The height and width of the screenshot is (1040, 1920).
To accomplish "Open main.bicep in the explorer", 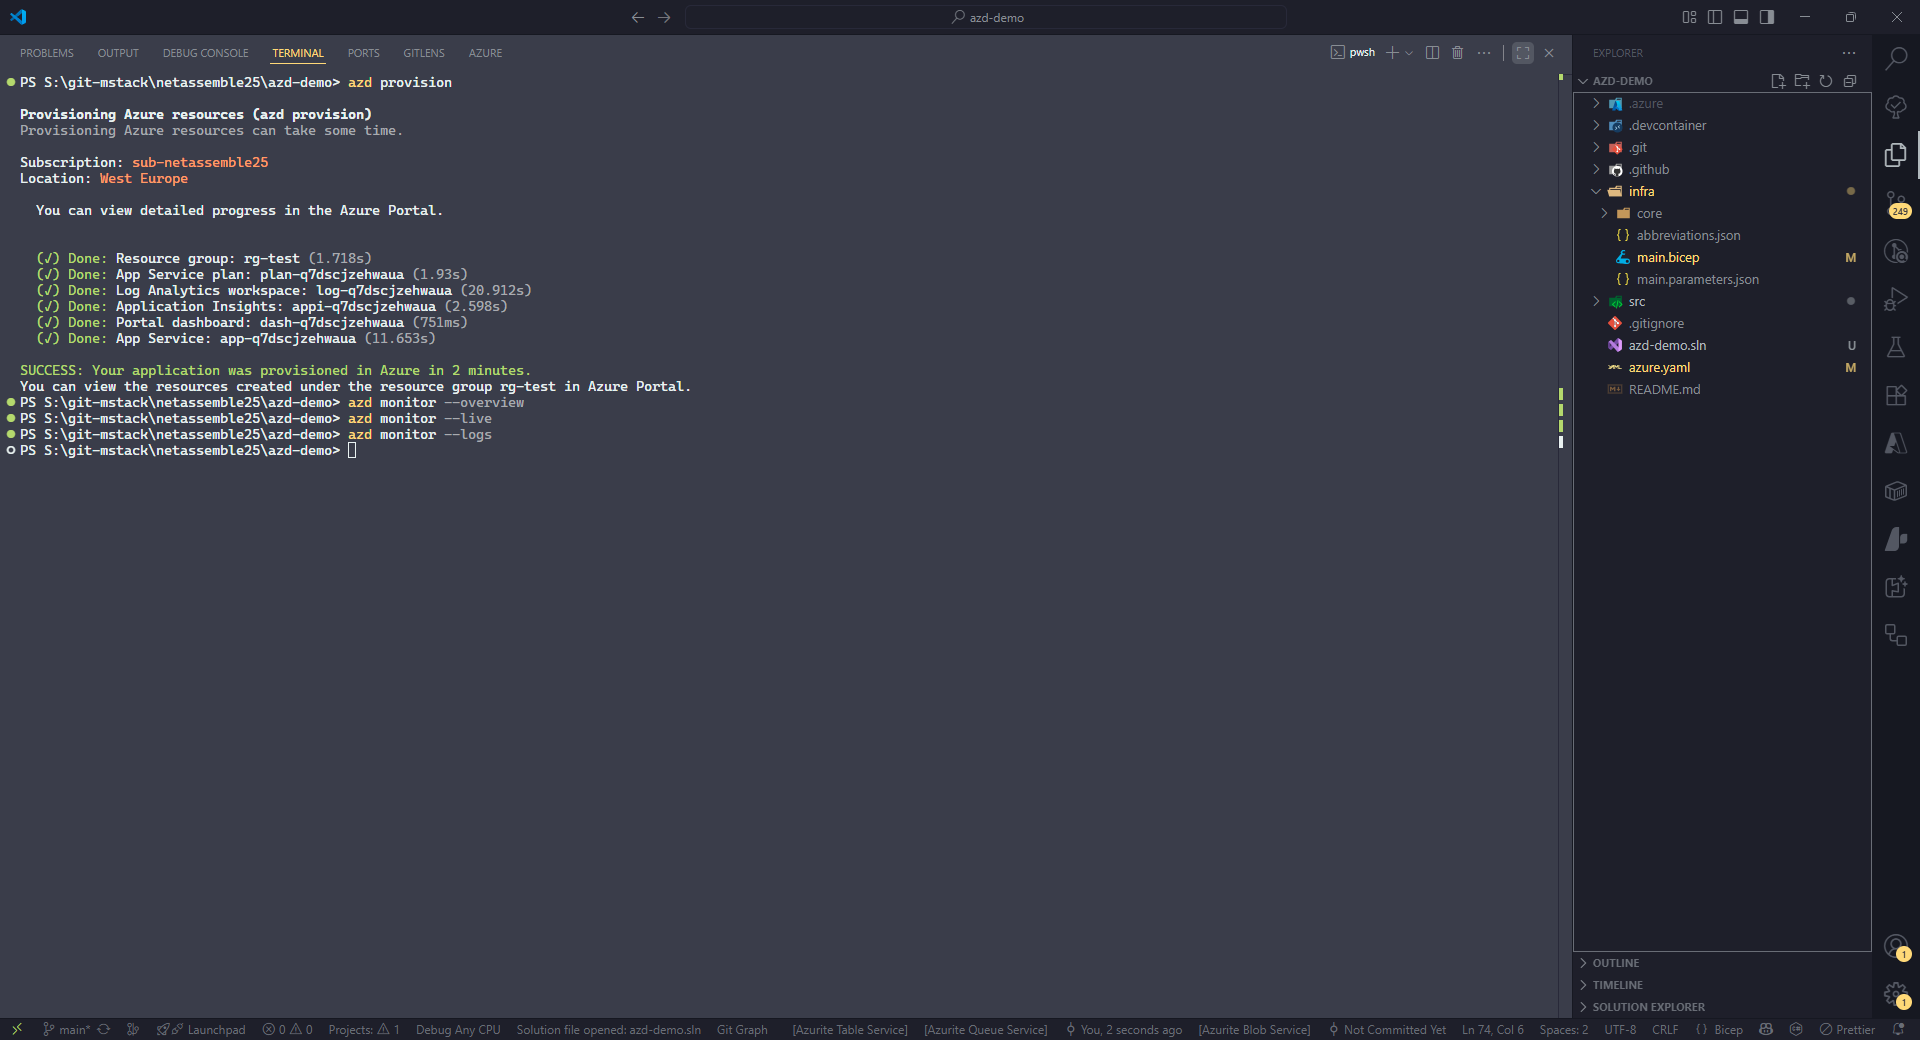I will coord(1667,258).
